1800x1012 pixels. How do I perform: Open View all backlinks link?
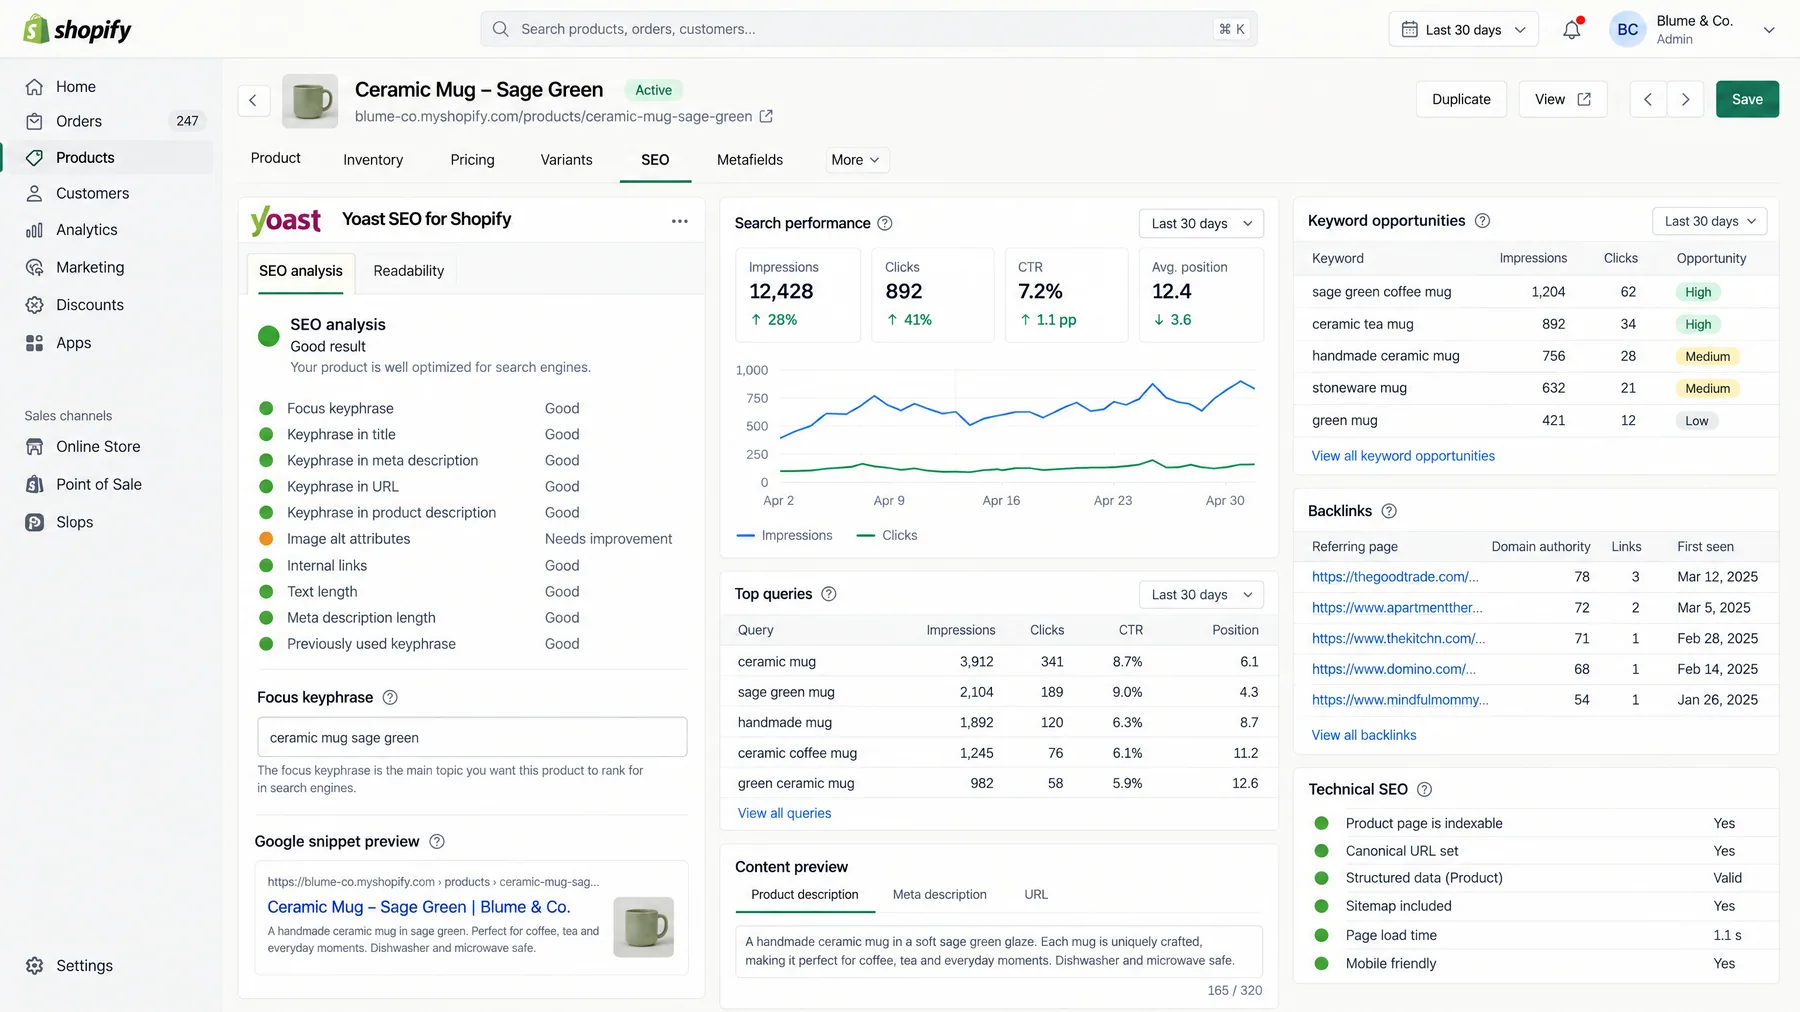tap(1364, 735)
